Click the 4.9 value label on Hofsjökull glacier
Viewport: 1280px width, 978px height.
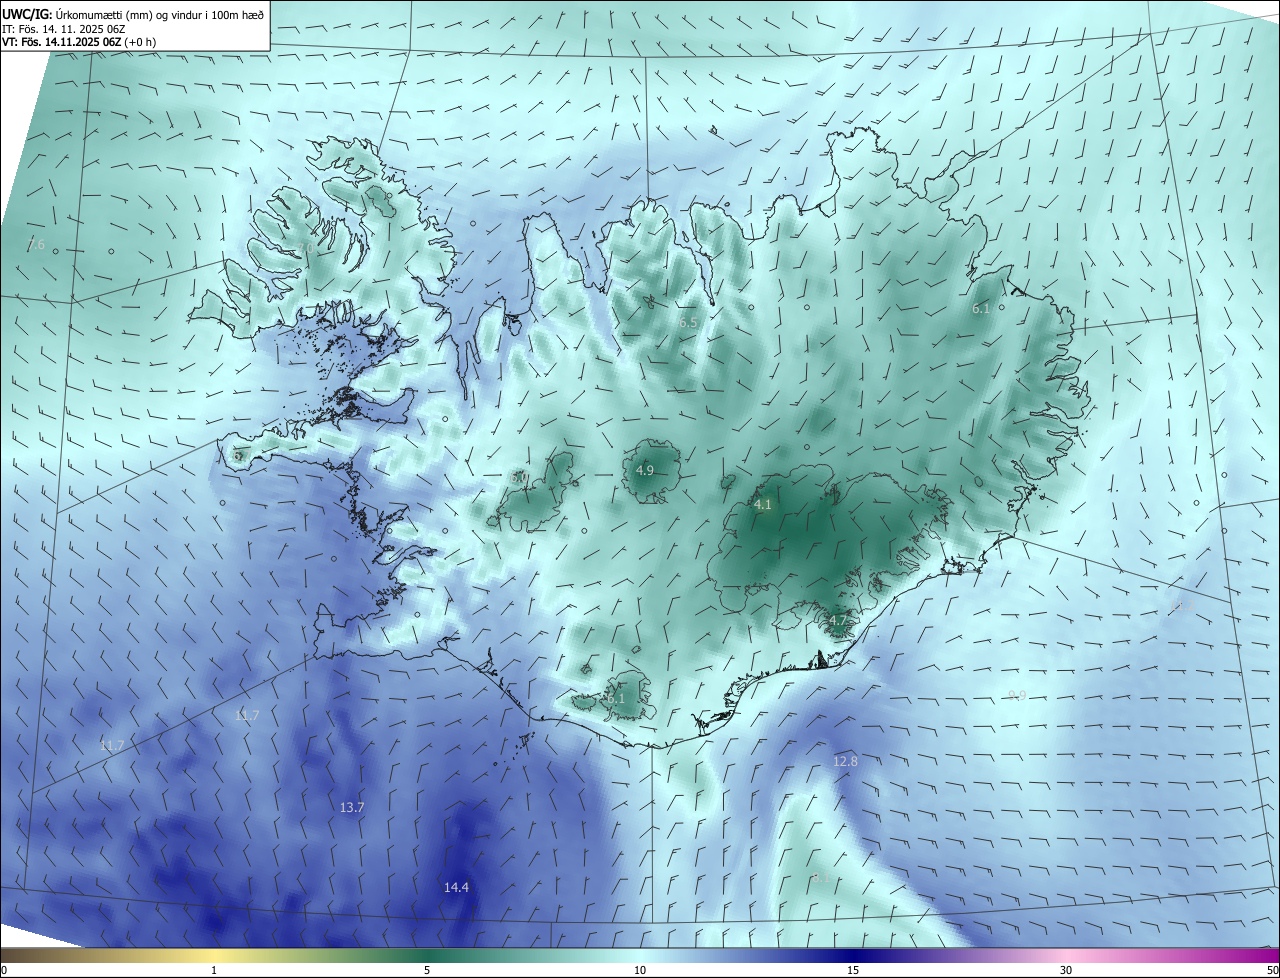645,470
